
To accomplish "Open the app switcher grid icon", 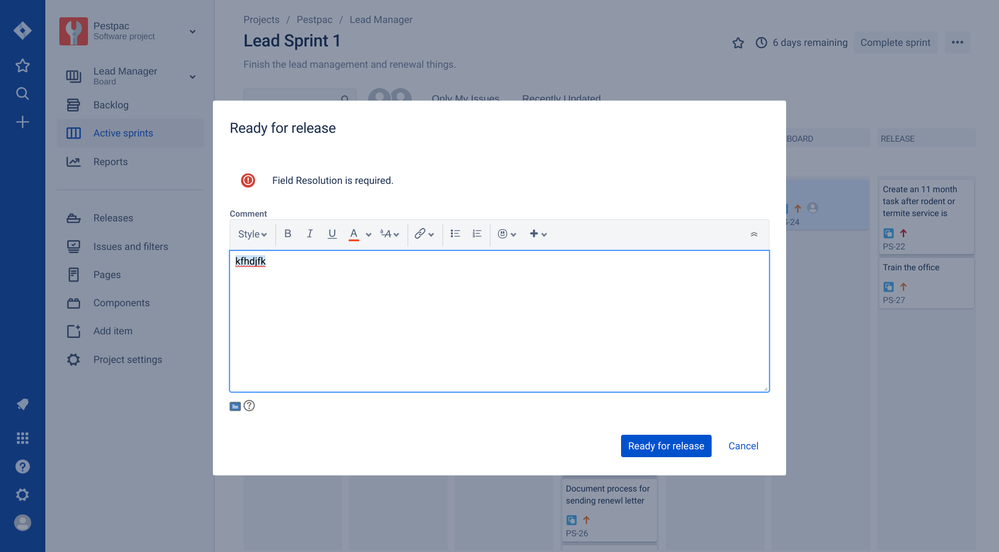I will (22, 438).
